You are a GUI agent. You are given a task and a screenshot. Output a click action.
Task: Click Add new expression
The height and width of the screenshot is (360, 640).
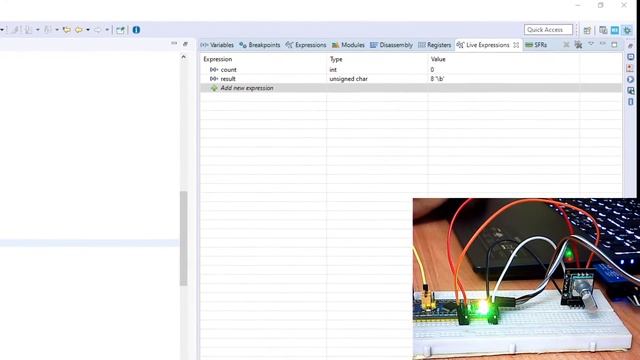coord(247,88)
